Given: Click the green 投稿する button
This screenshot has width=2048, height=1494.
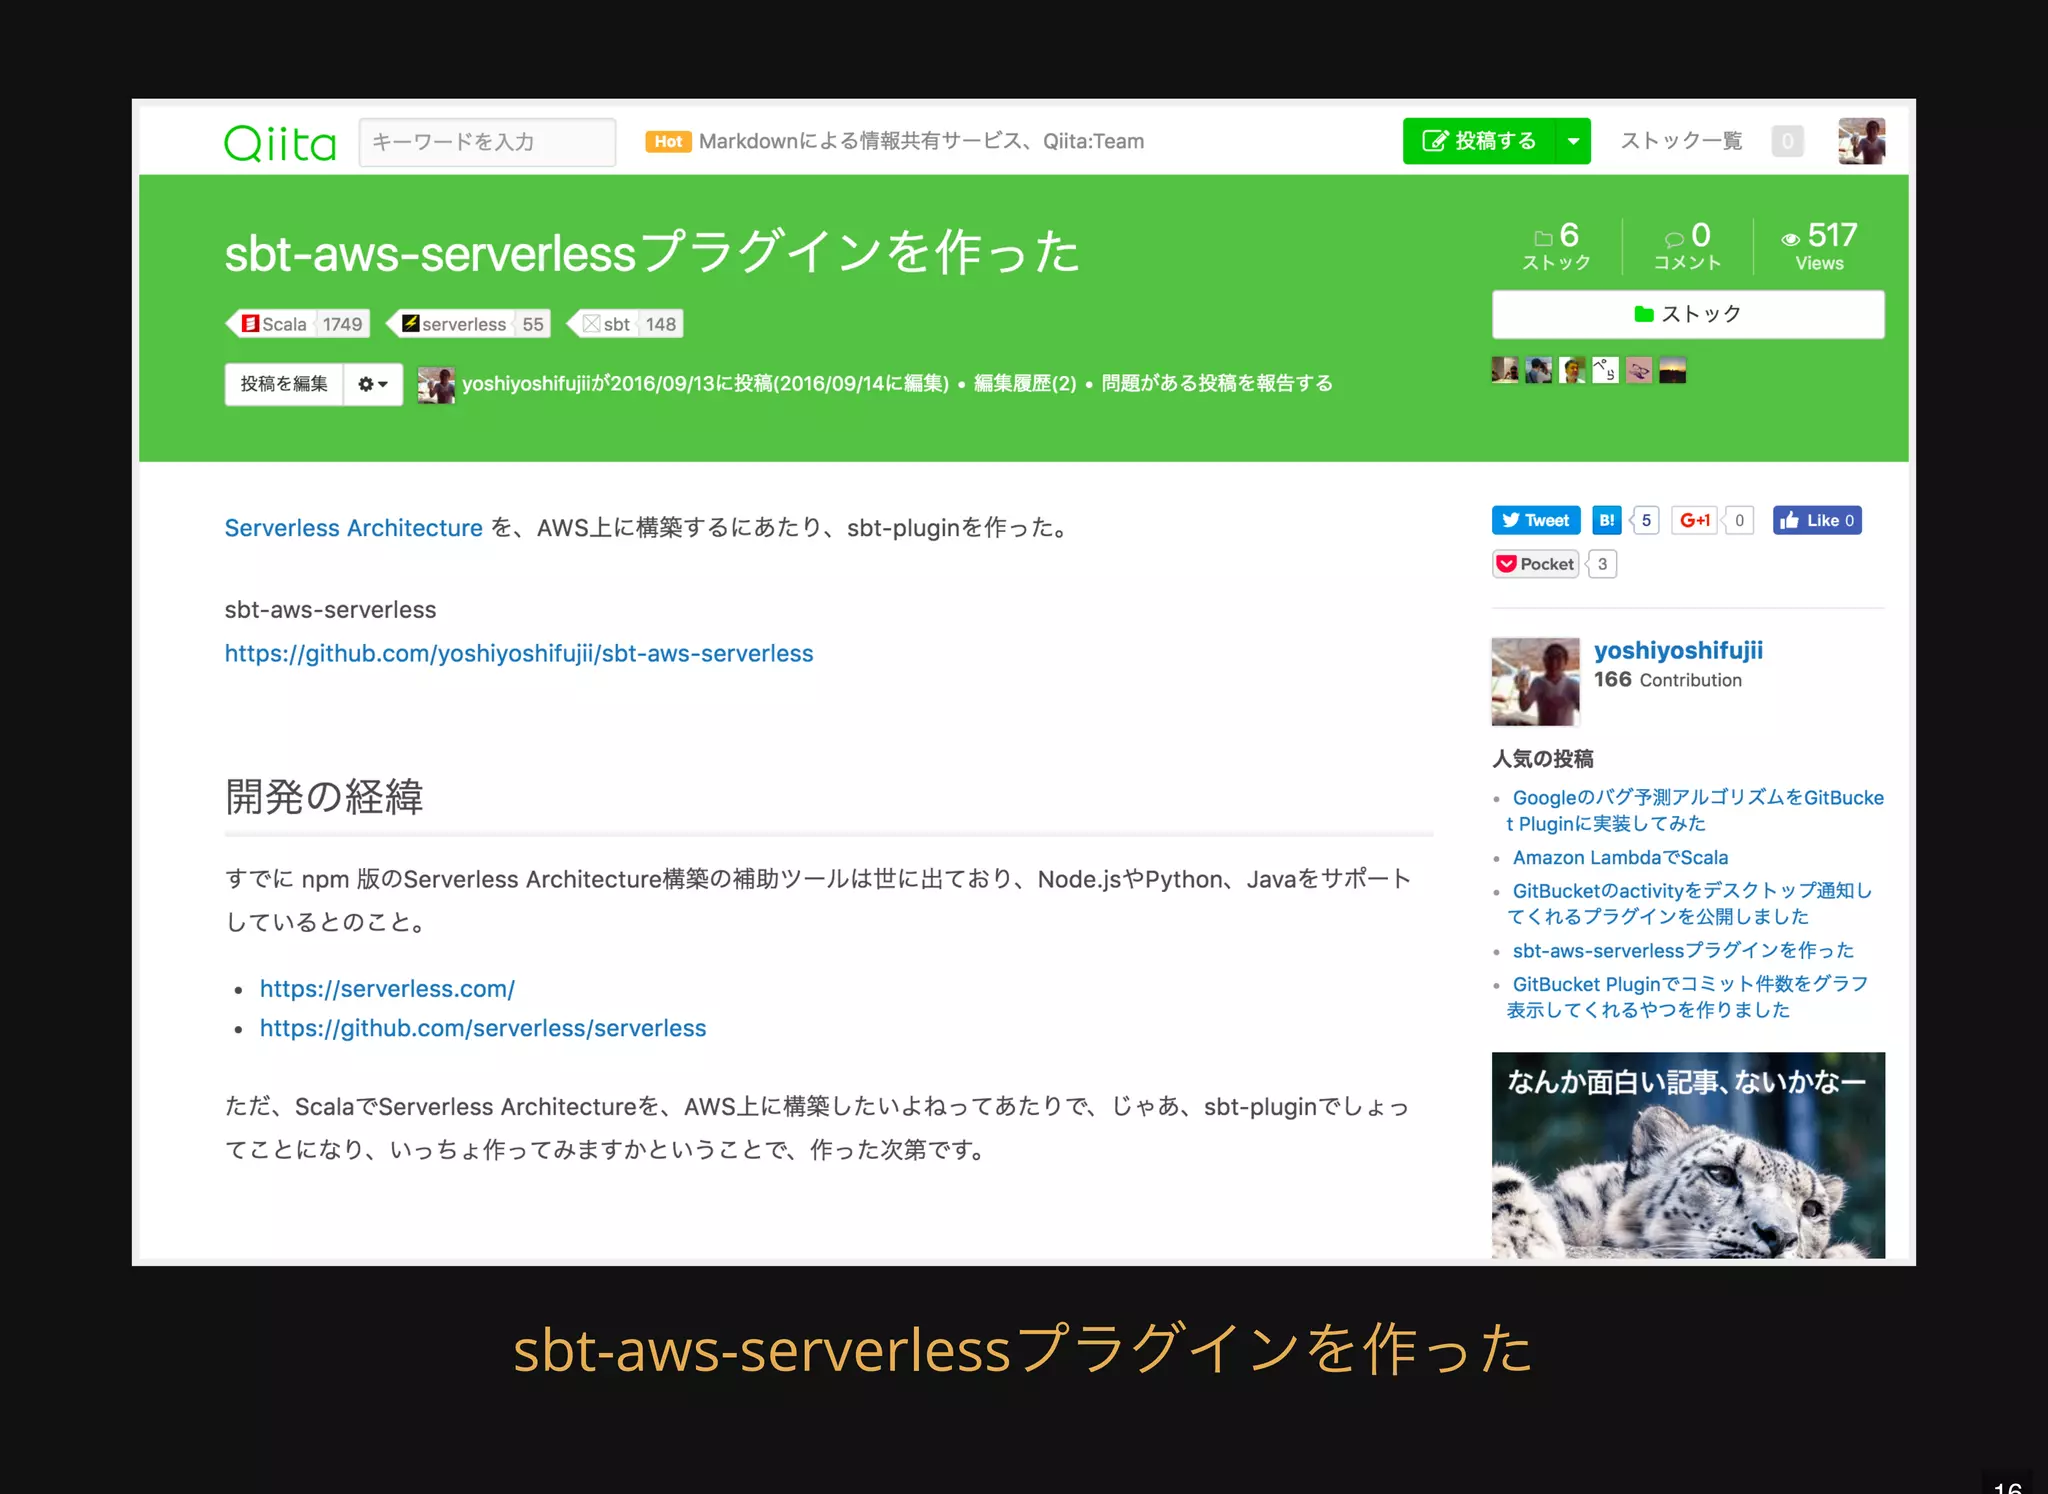Looking at the screenshot, I should (1479, 141).
